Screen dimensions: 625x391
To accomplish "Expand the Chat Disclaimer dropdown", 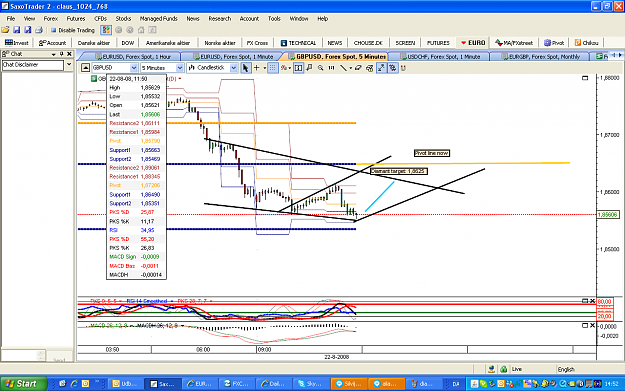I will point(69,65).
